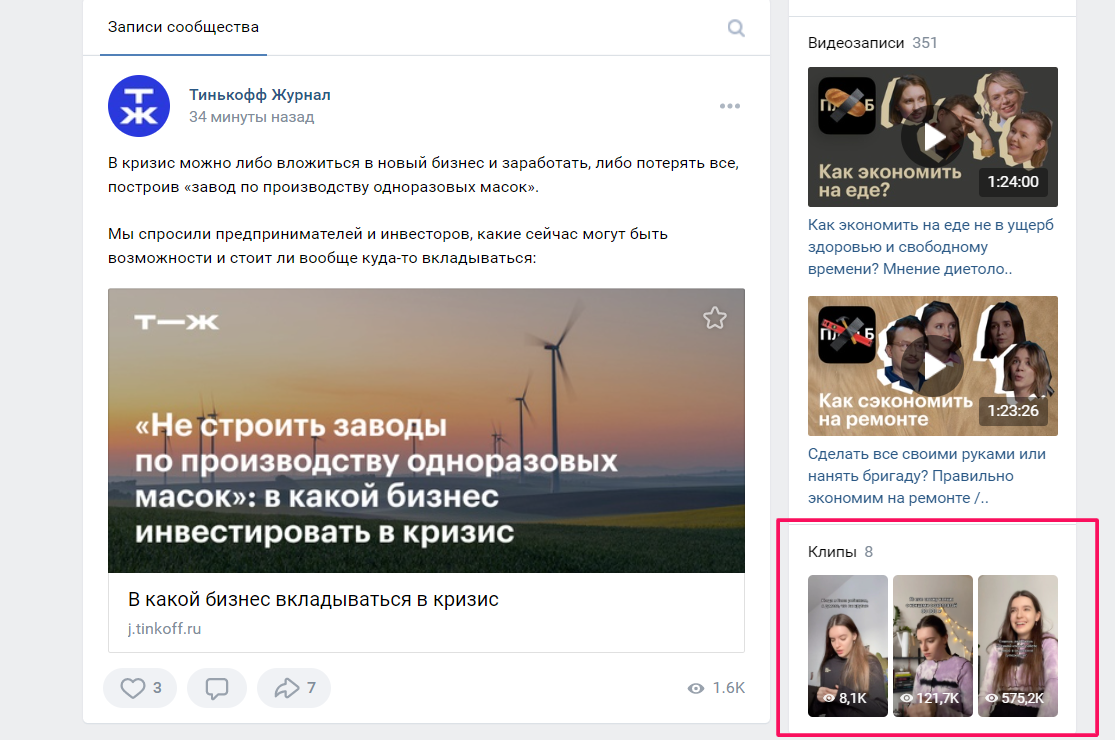Image resolution: width=1115 pixels, height=740 pixels.
Task: Open 'В какой бизнес вкладываться в кризис' title
Action: [x=313, y=599]
